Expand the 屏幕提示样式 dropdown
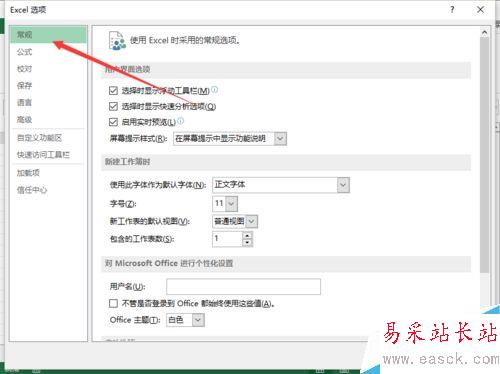 click(280, 139)
